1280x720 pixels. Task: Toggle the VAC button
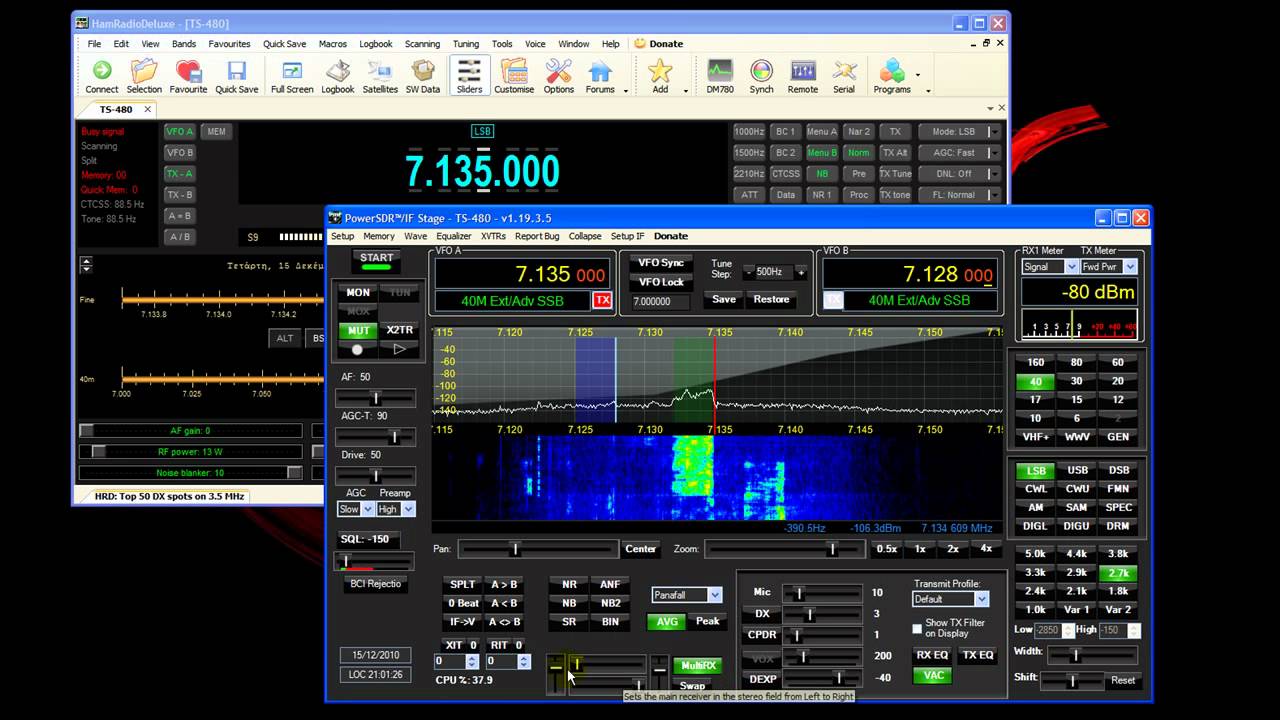point(933,675)
